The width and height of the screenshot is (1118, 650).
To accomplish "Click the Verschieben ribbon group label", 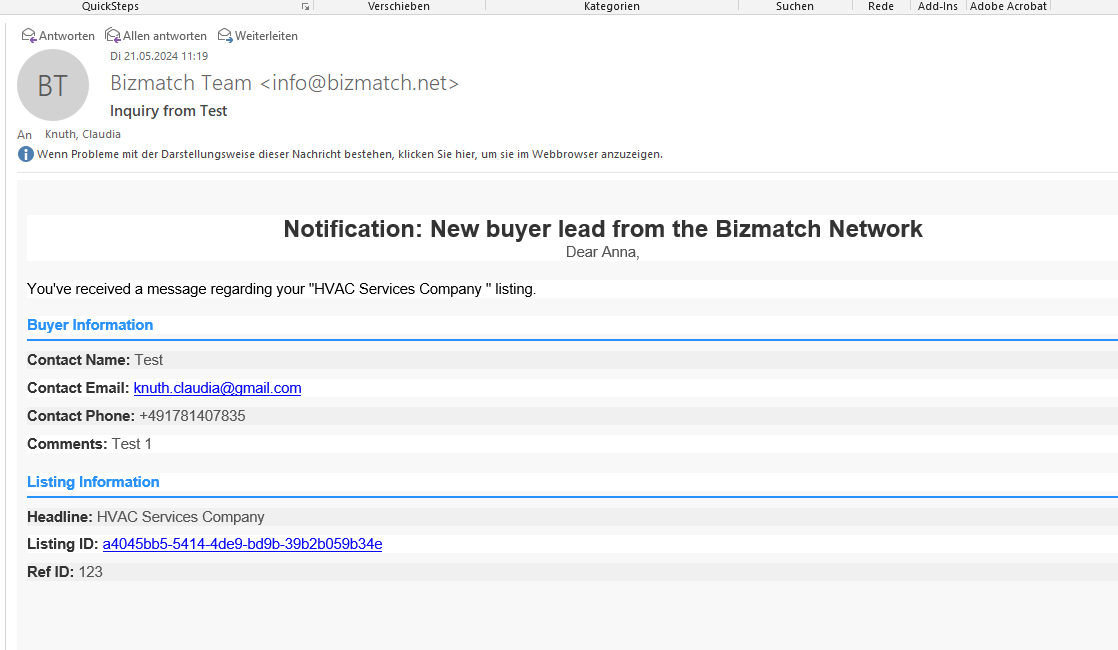I will tap(399, 6).
